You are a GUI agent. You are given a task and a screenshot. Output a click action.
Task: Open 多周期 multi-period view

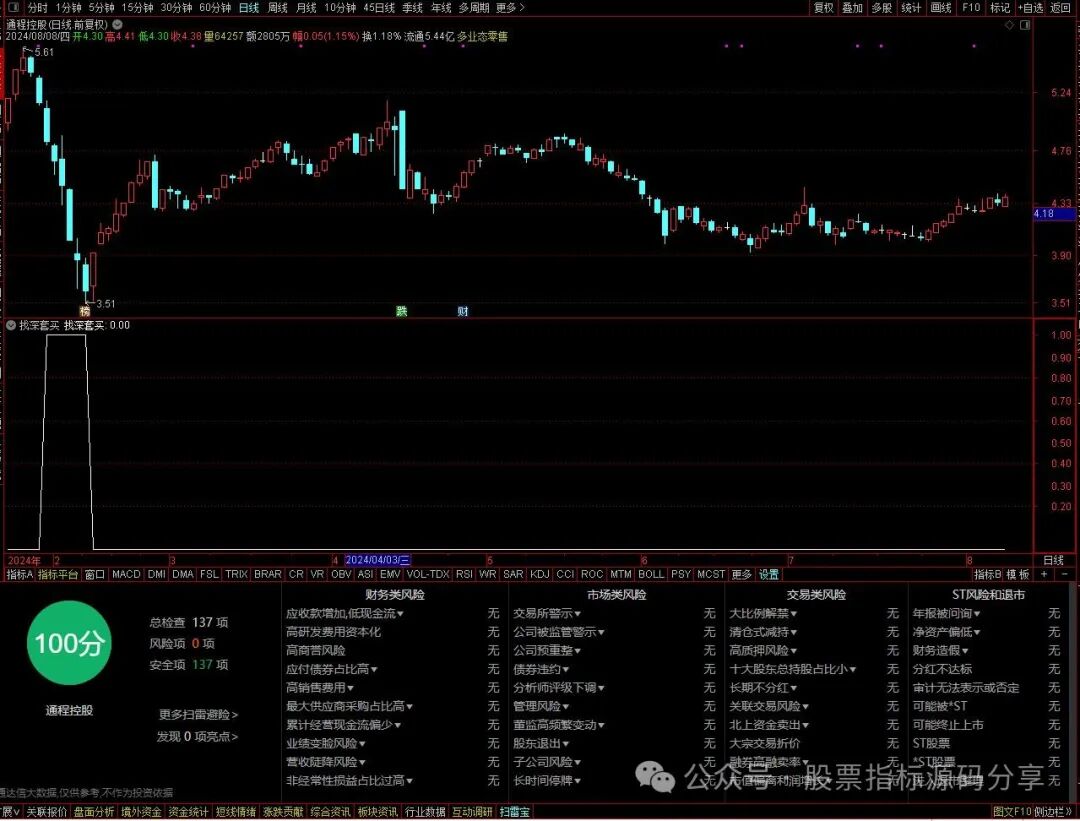[x=474, y=8]
